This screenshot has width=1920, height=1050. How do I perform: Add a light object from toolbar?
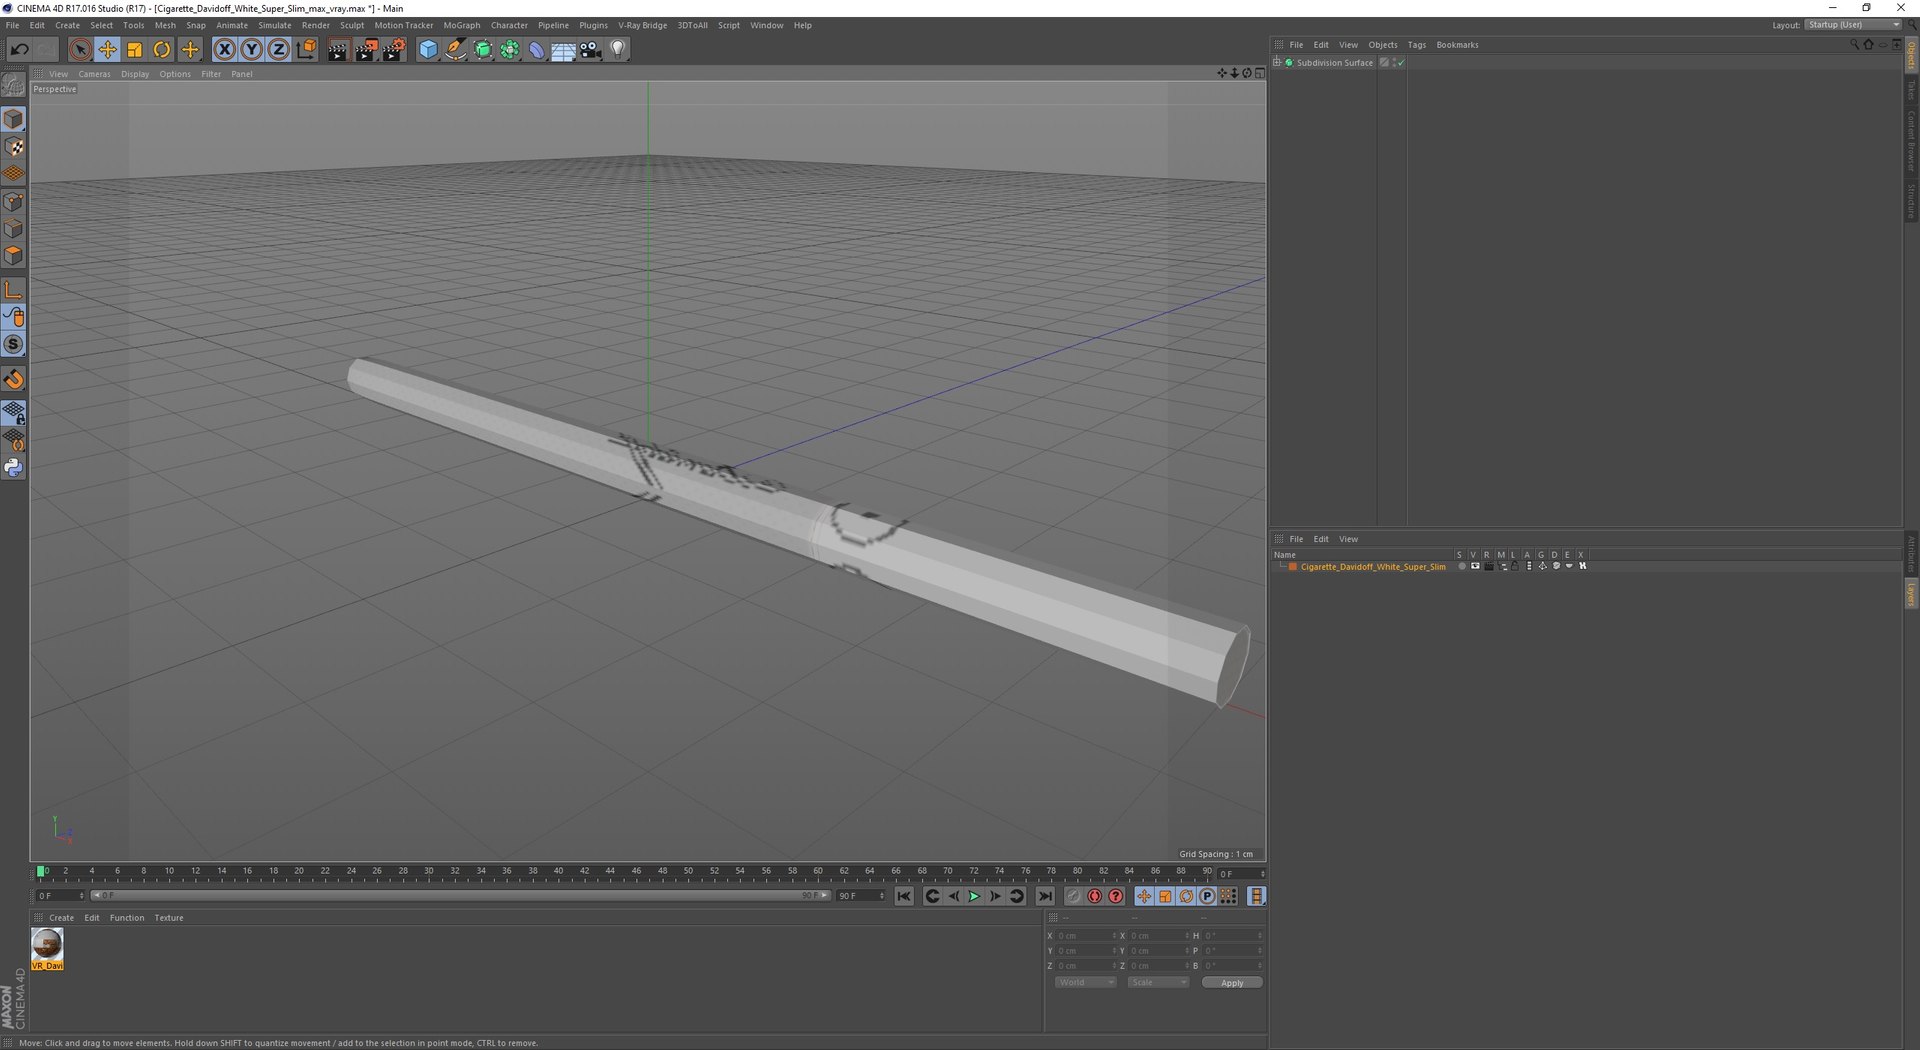coord(618,49)
